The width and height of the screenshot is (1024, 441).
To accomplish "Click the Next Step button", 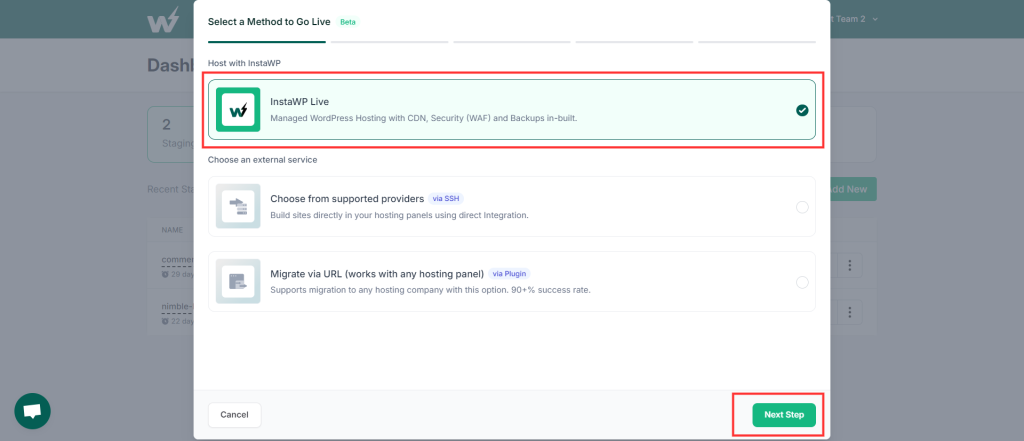I will click(784, 415).
